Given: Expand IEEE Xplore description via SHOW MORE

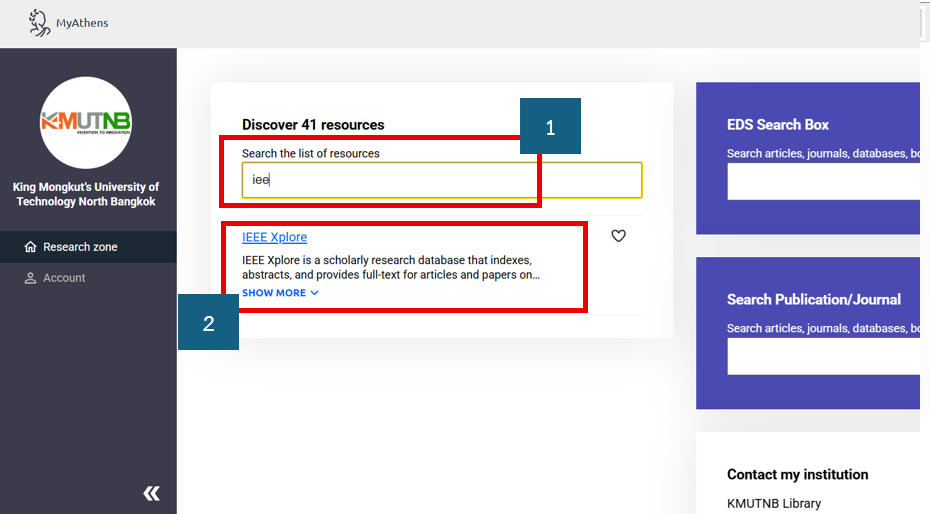Looking at the screenshot, I should pyautogui.click(x=274, y=293).
